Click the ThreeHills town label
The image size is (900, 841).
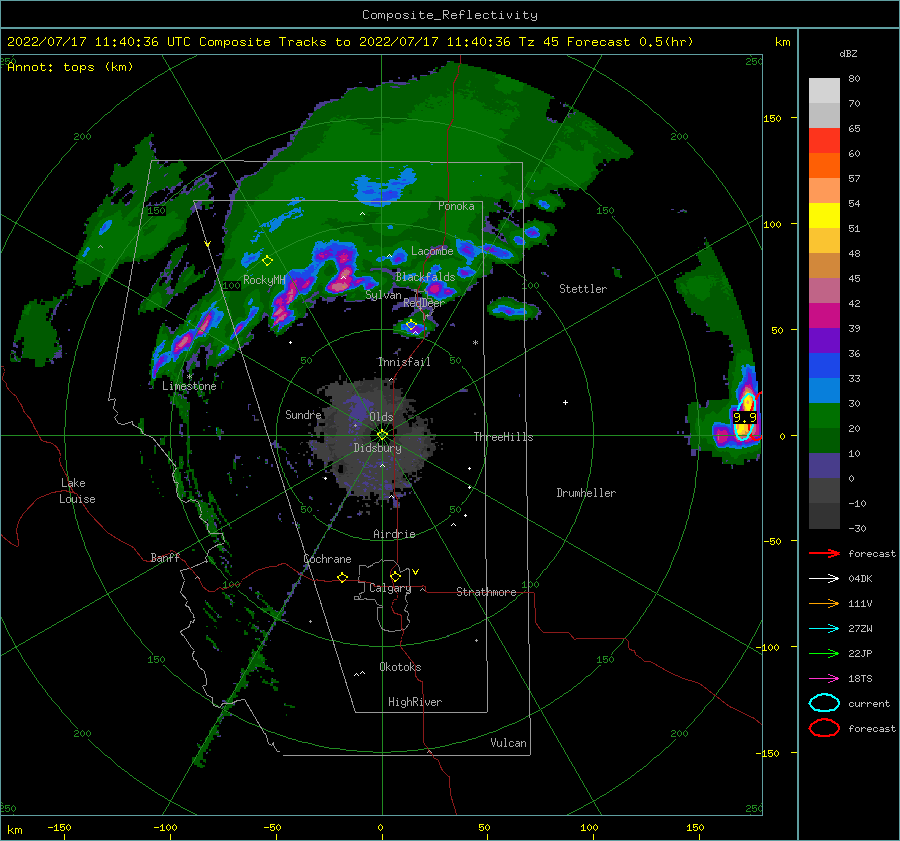click(503, 437)
